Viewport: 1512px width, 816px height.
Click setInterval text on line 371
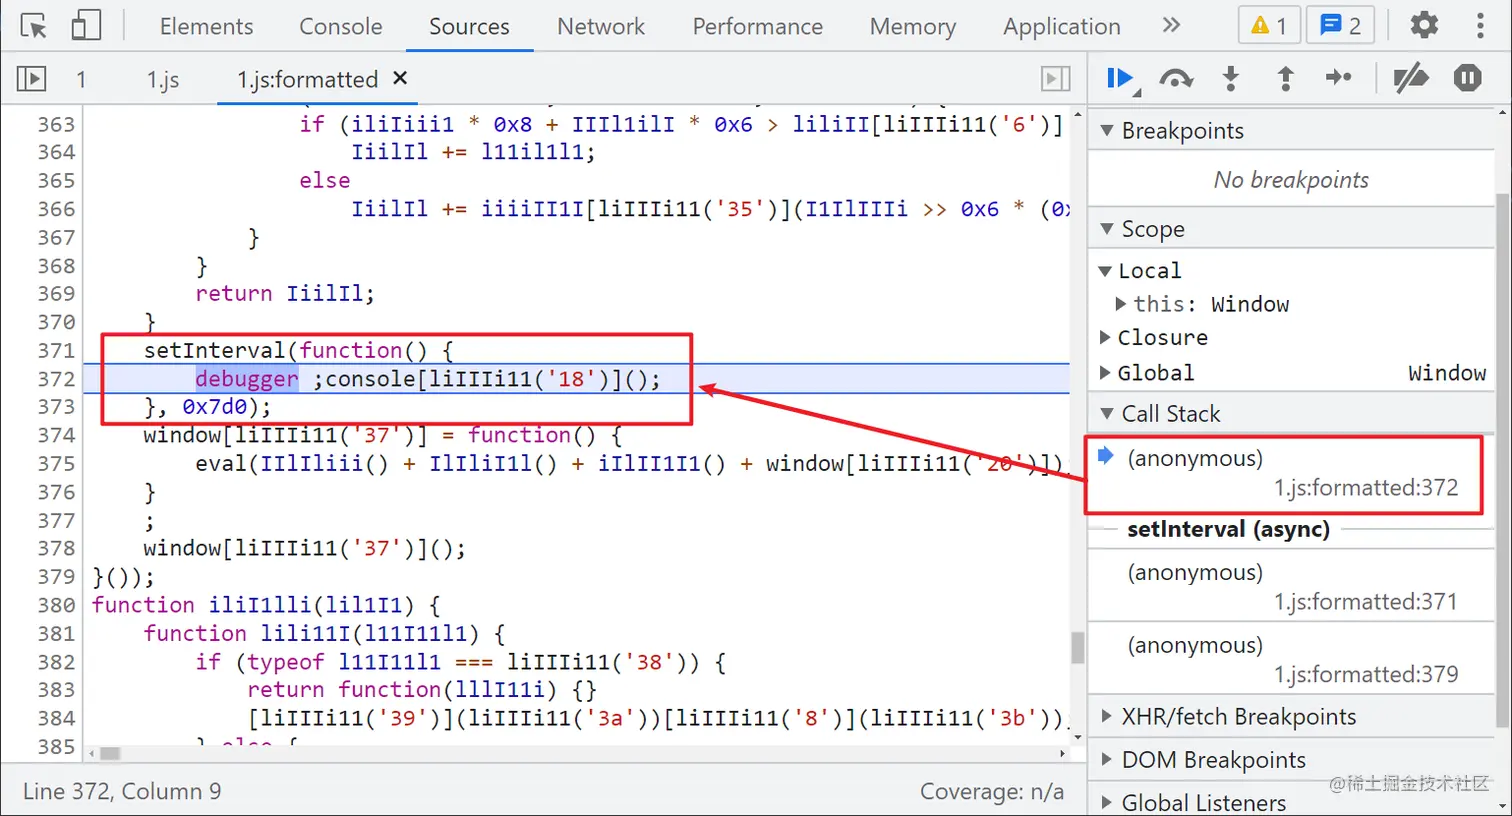coord(215,351)
